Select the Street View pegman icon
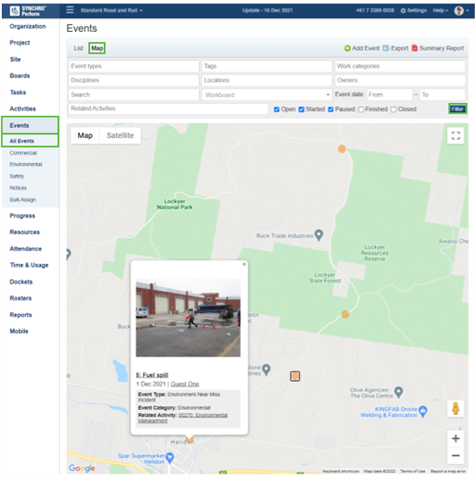This screenshot has height=479, width=475. pos(456,408)
